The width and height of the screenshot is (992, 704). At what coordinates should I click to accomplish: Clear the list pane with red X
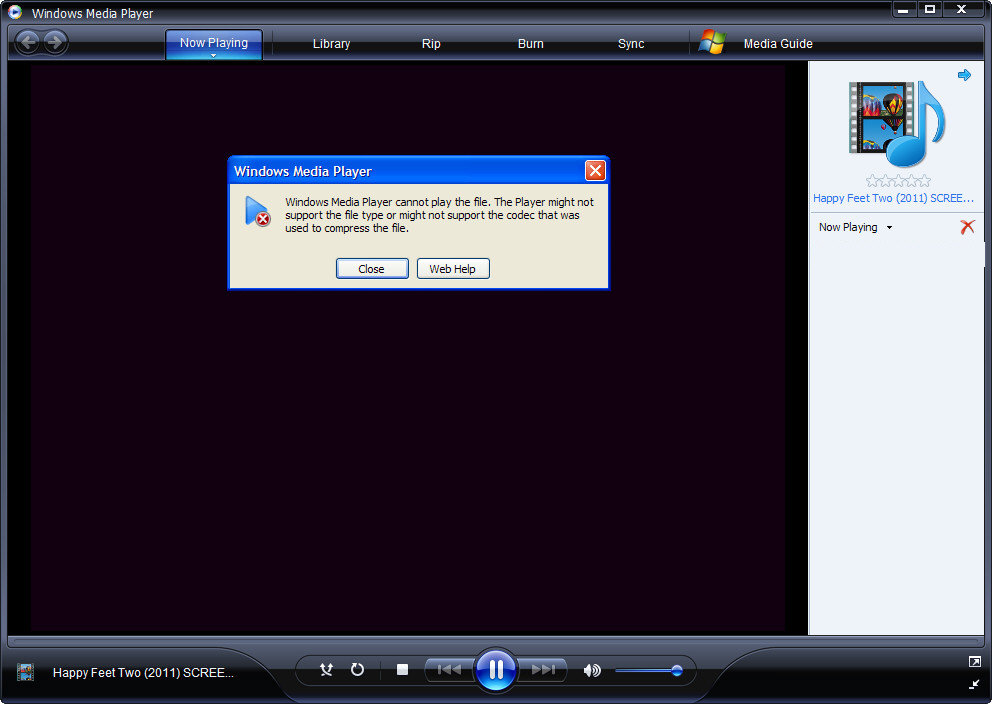click(967, 226)
